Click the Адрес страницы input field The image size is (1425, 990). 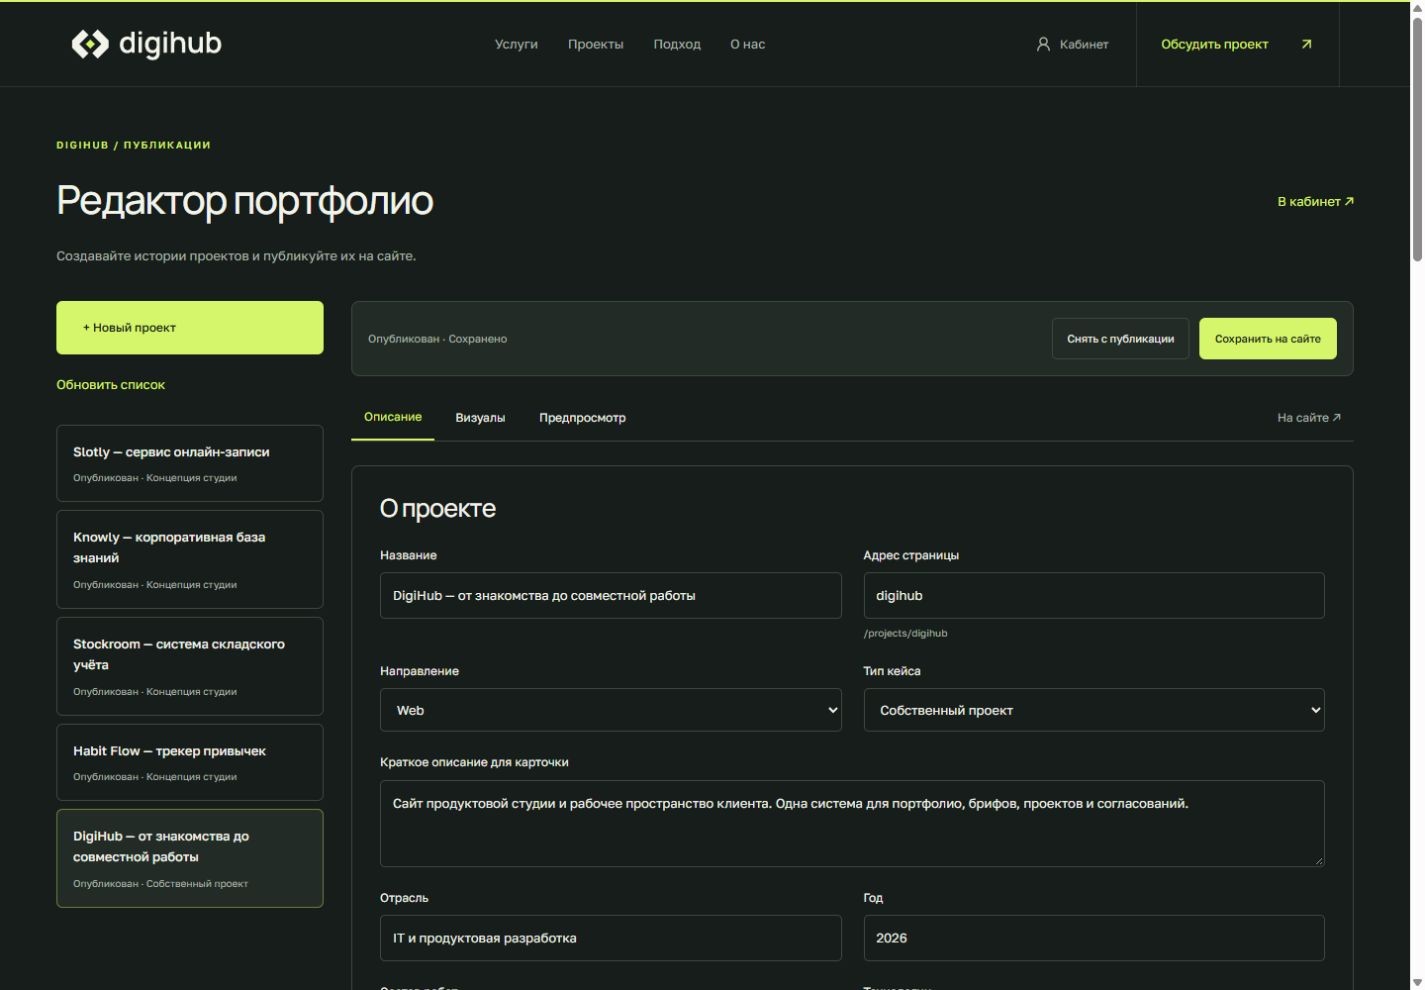click(x=1094, y=595)
